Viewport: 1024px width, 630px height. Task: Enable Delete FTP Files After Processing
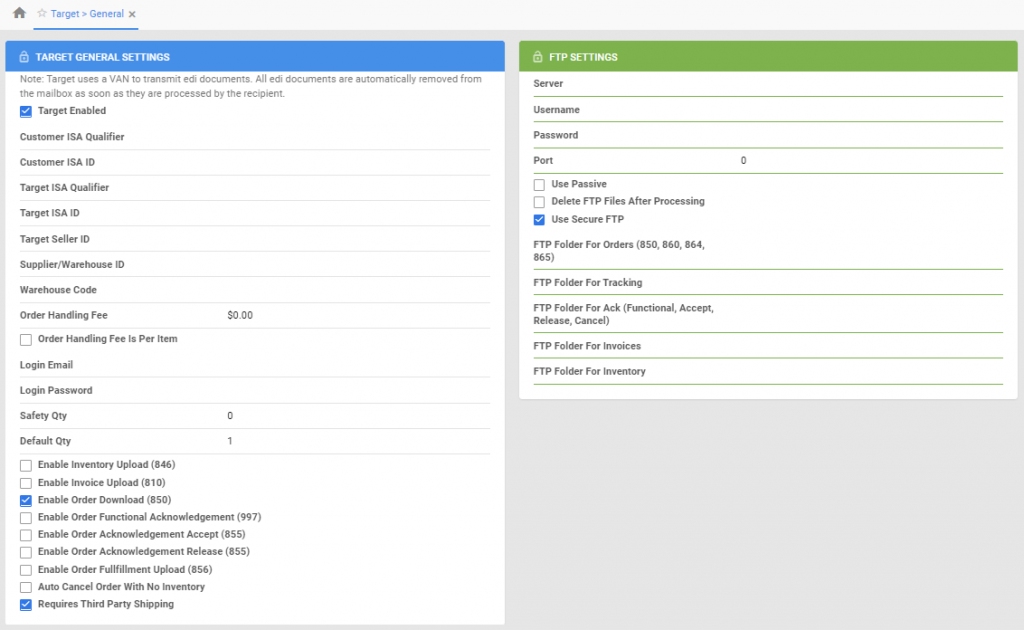pyautogui.click(x=537, y=200)
